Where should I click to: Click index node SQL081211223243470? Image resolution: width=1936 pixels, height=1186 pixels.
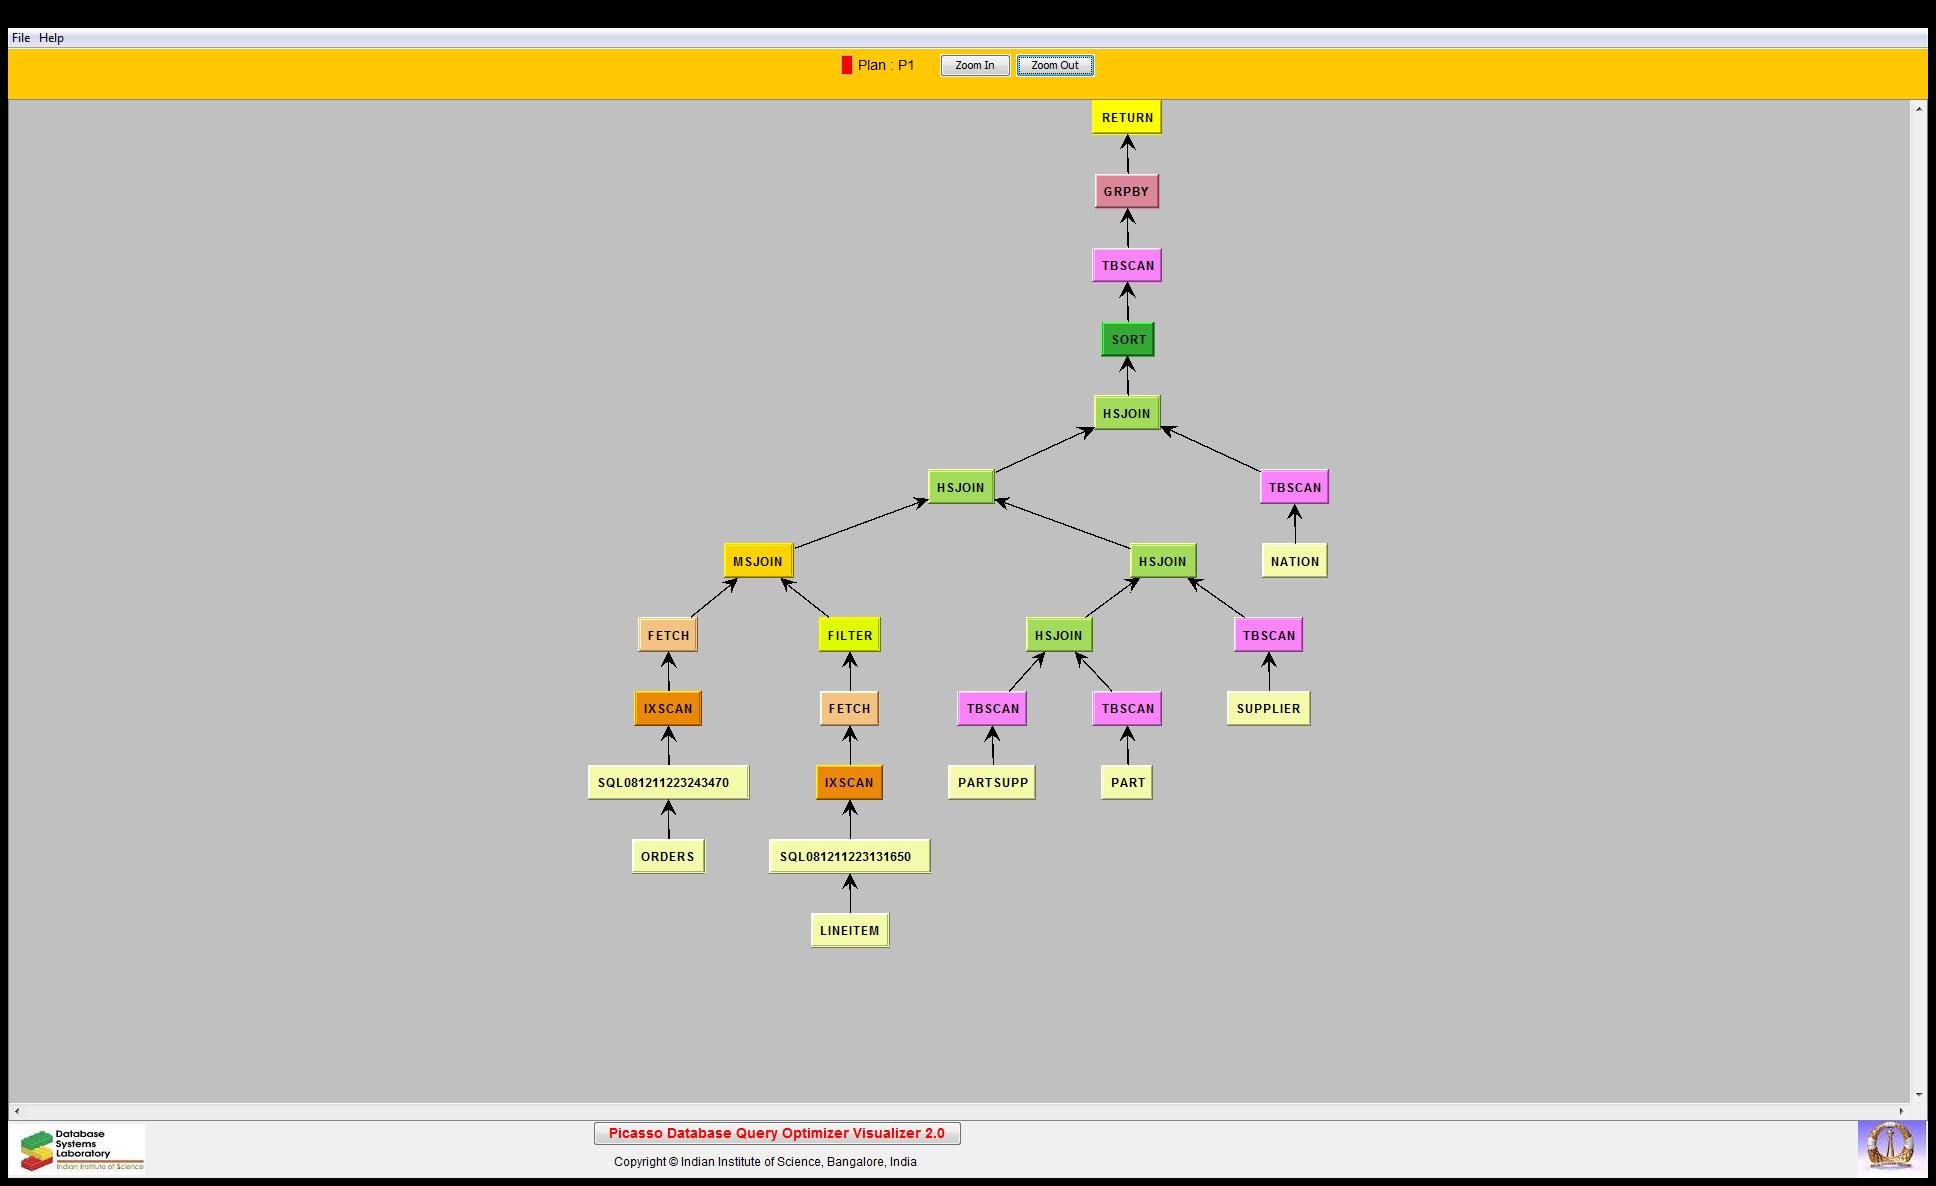point(667,782)
